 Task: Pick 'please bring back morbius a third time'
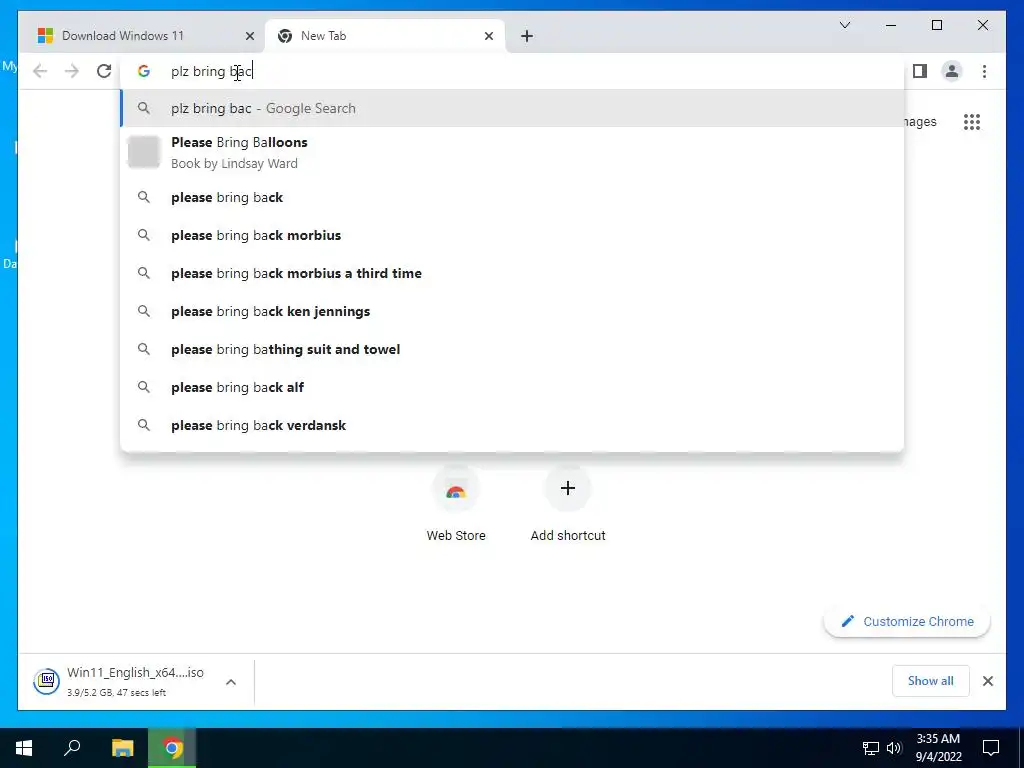tap(512, 273)
